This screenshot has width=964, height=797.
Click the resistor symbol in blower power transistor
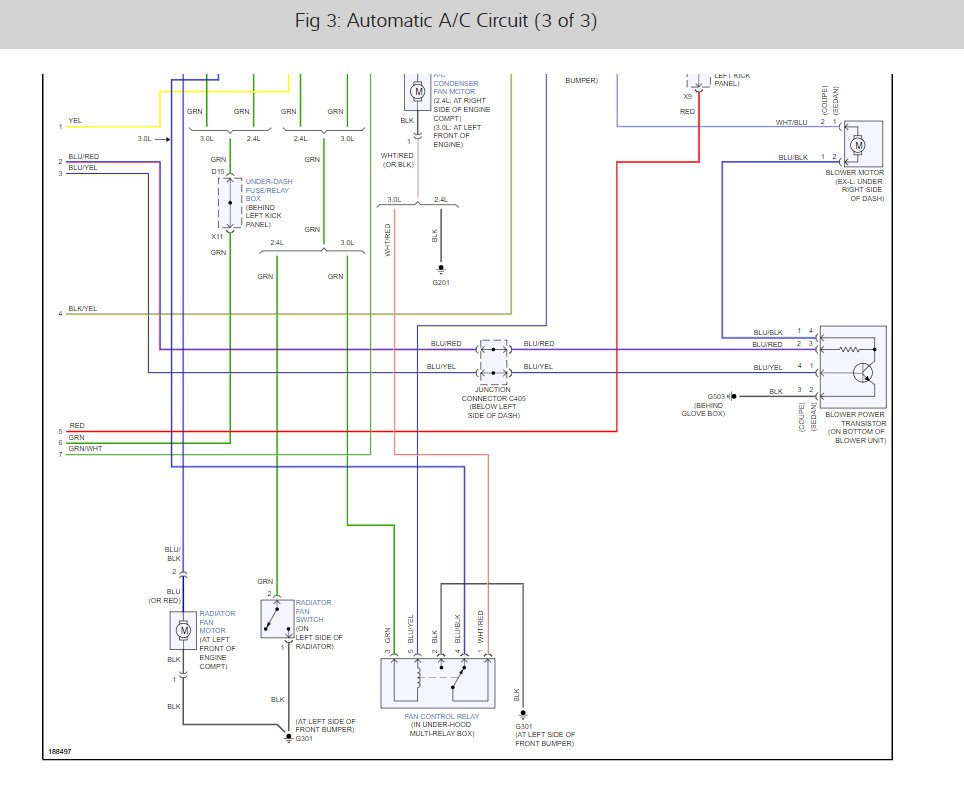(849, 349)
